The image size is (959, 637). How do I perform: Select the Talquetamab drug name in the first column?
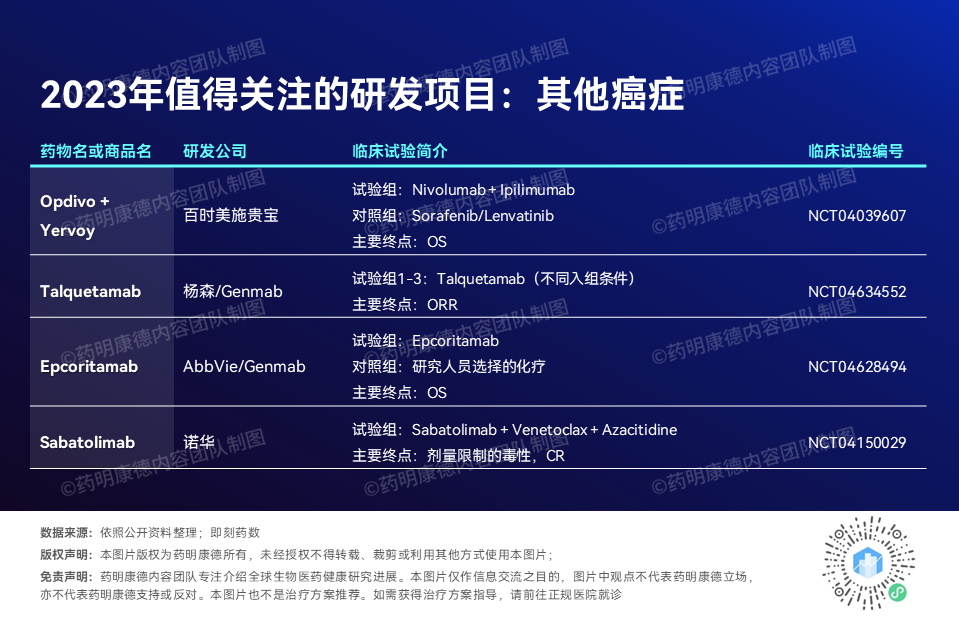tap(90, 292)
